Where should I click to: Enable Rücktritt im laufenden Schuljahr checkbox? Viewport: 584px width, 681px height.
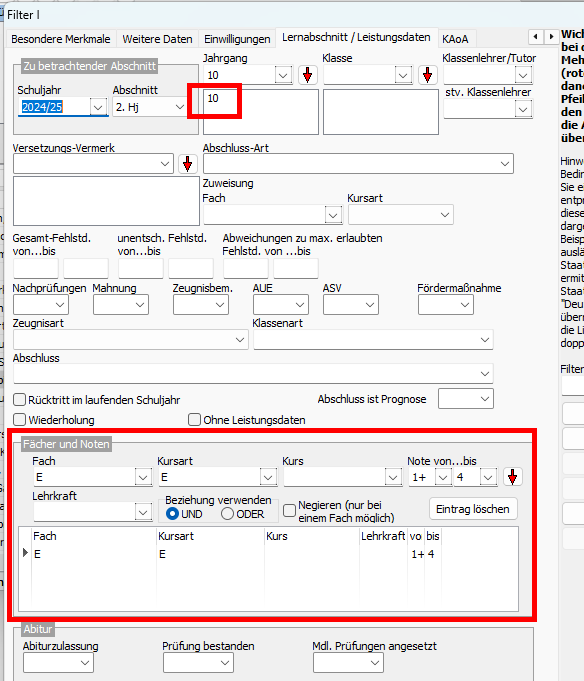(20, 399)
